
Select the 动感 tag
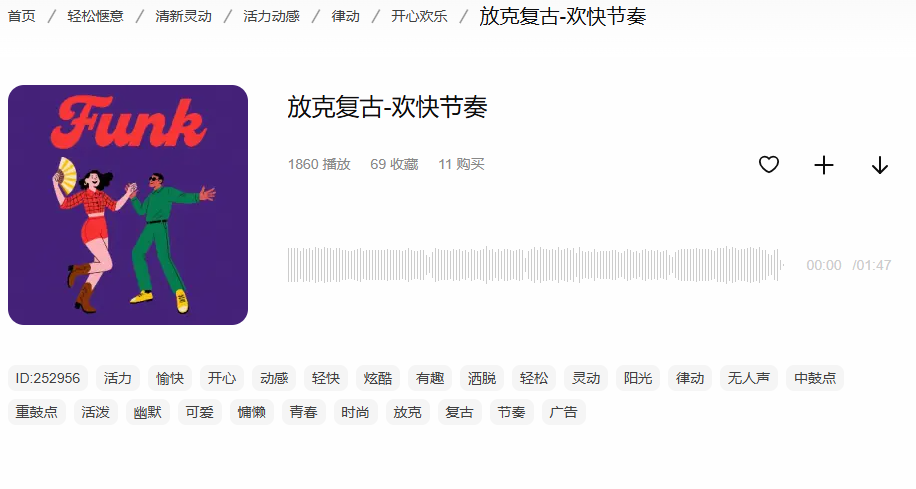click(273, 378)
